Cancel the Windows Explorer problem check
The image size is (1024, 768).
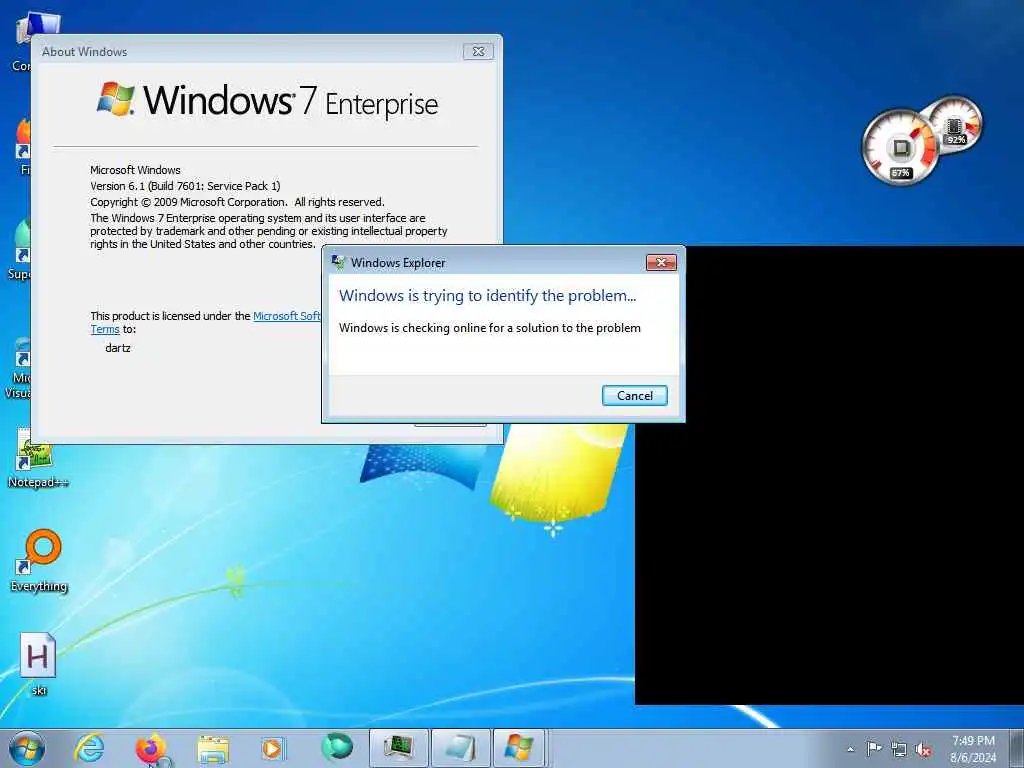[634, 395]
